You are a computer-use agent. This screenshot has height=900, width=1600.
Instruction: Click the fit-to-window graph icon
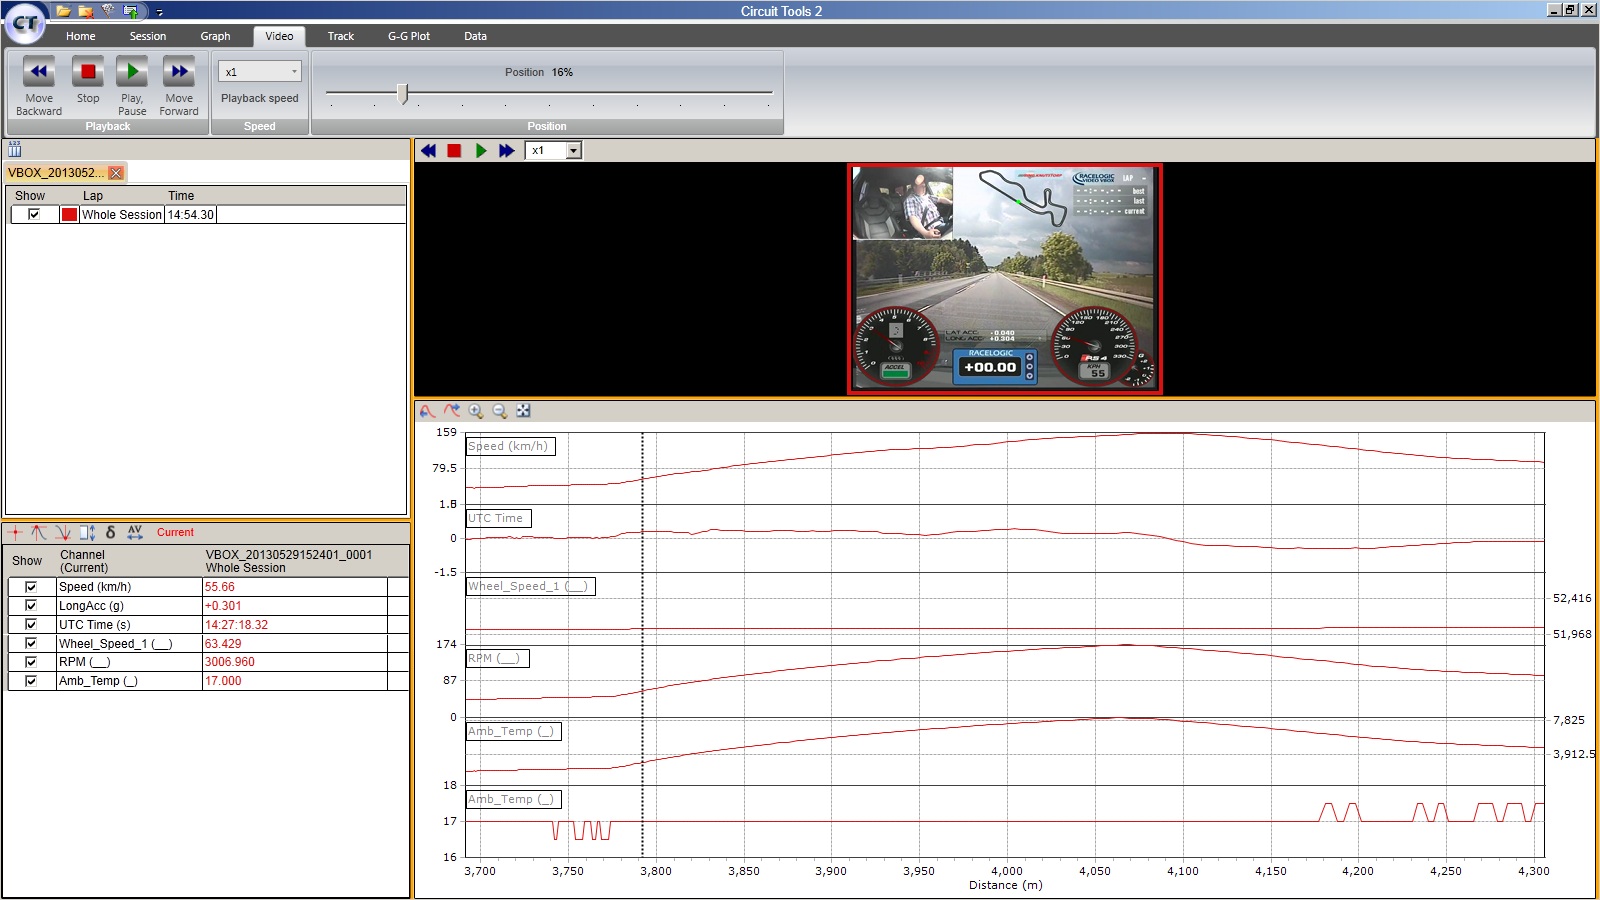pyautogui.click(x=523, y=411)
